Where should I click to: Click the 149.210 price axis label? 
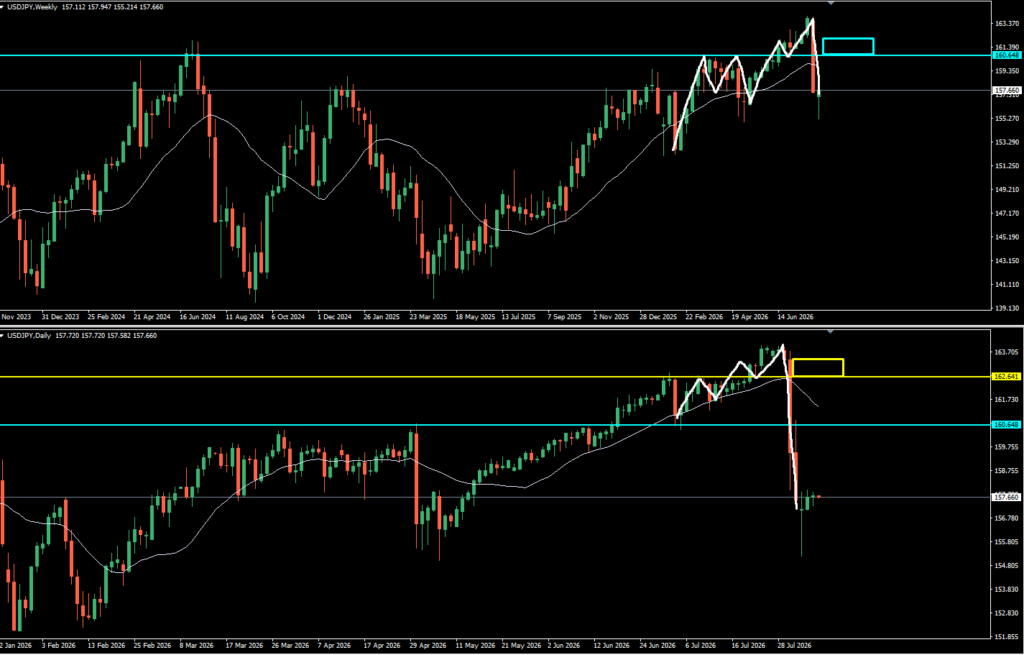coord(1006,190)
